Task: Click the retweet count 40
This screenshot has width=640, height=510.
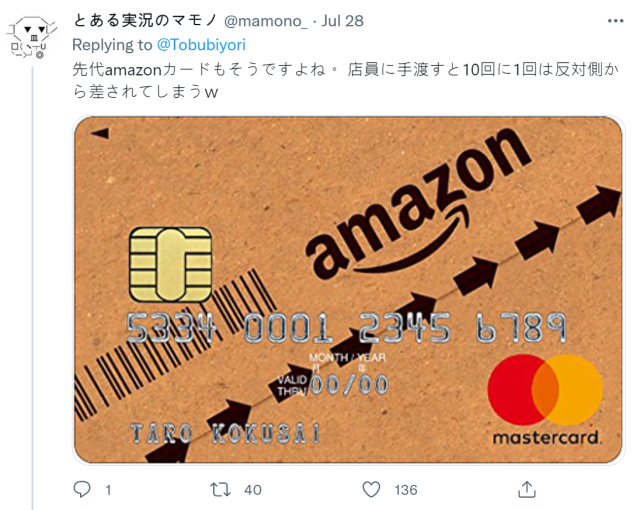Action: [253, 490]
